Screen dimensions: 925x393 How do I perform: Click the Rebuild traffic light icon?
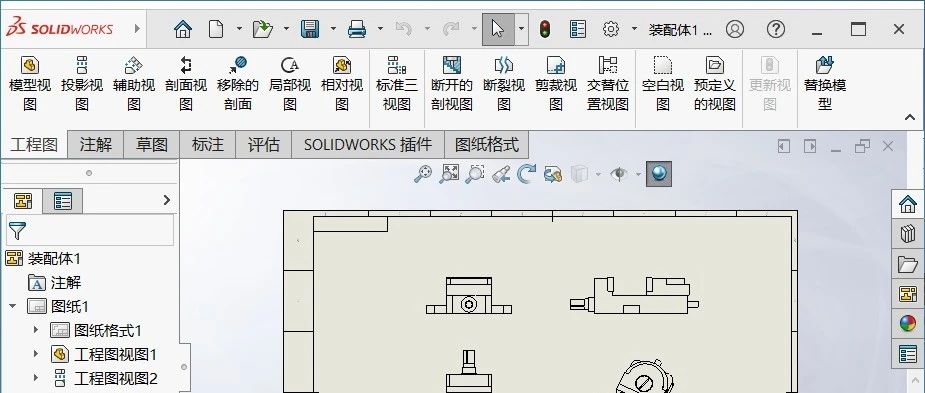point(544,29)
